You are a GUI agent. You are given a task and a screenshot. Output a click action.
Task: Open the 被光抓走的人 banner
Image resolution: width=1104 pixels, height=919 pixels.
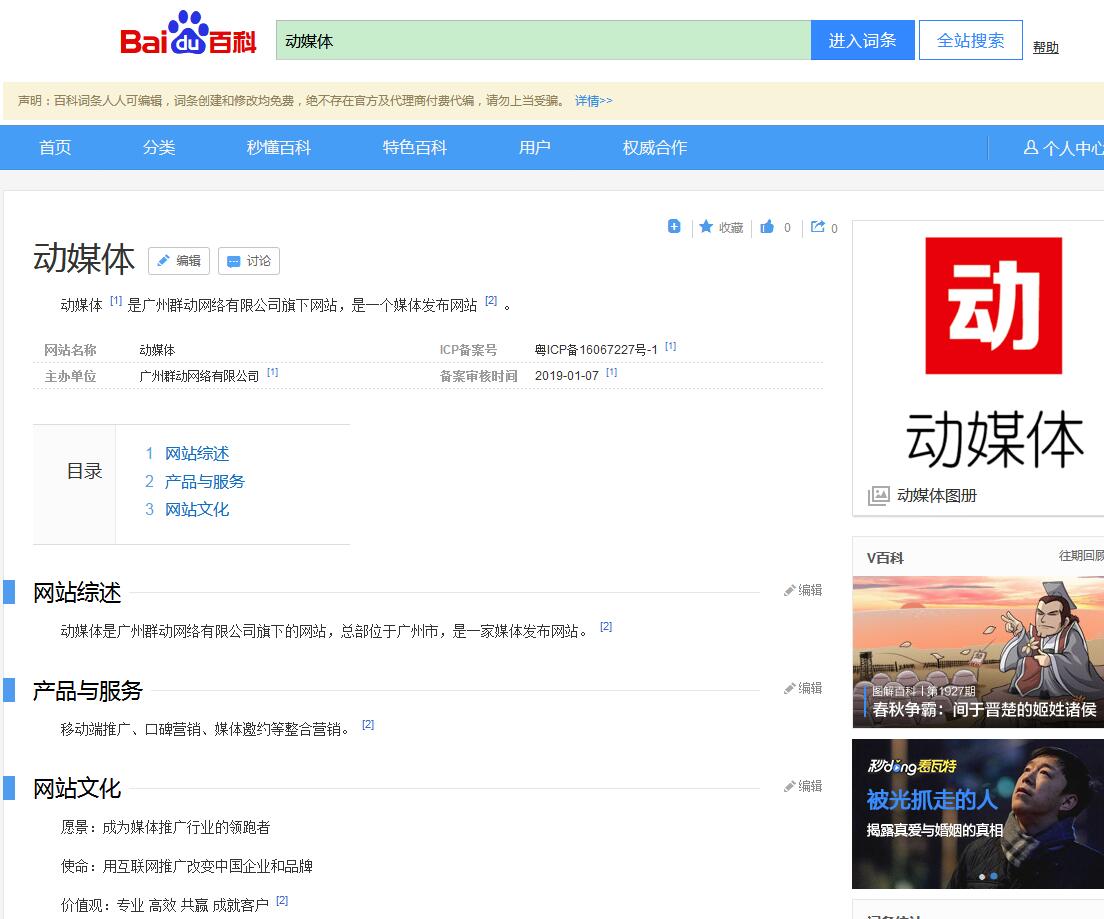coord(979,814)
